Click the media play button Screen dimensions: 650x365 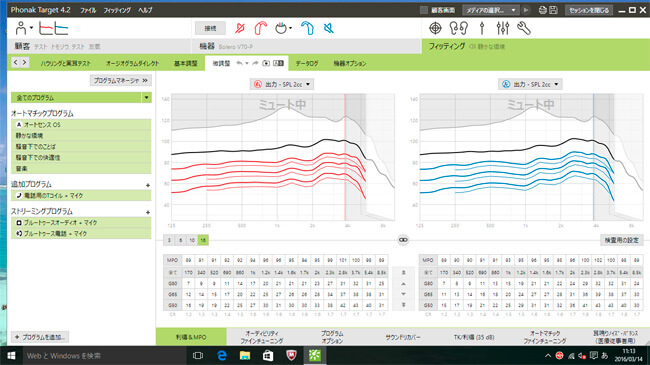pyautogui.click(x=526, y=10)
